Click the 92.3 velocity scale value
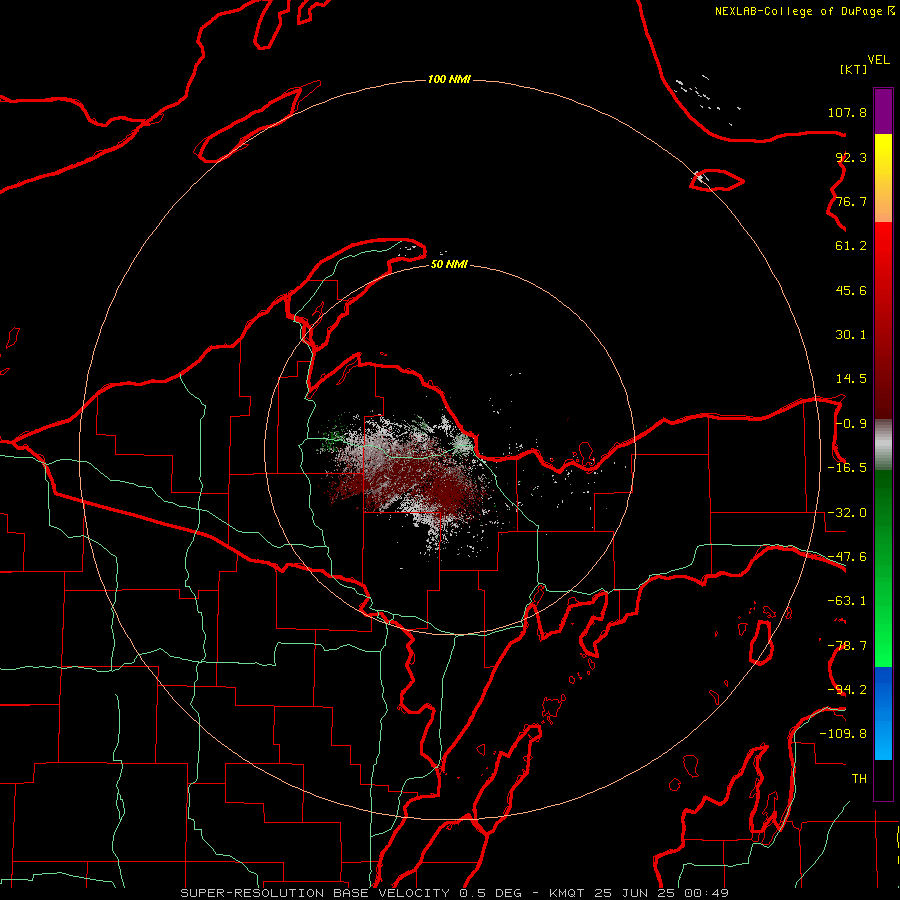The height and width of the screenshot is (900, 900). tap(851, 157)
